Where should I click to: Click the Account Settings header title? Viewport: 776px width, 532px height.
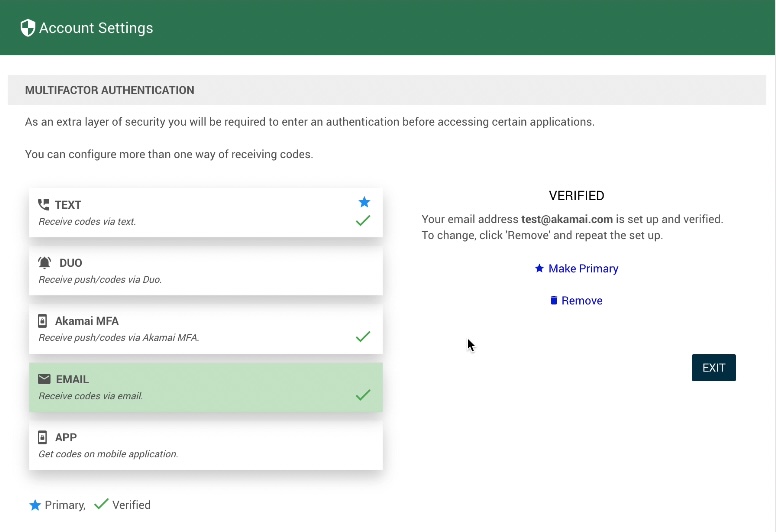click(x=96, y=28)
